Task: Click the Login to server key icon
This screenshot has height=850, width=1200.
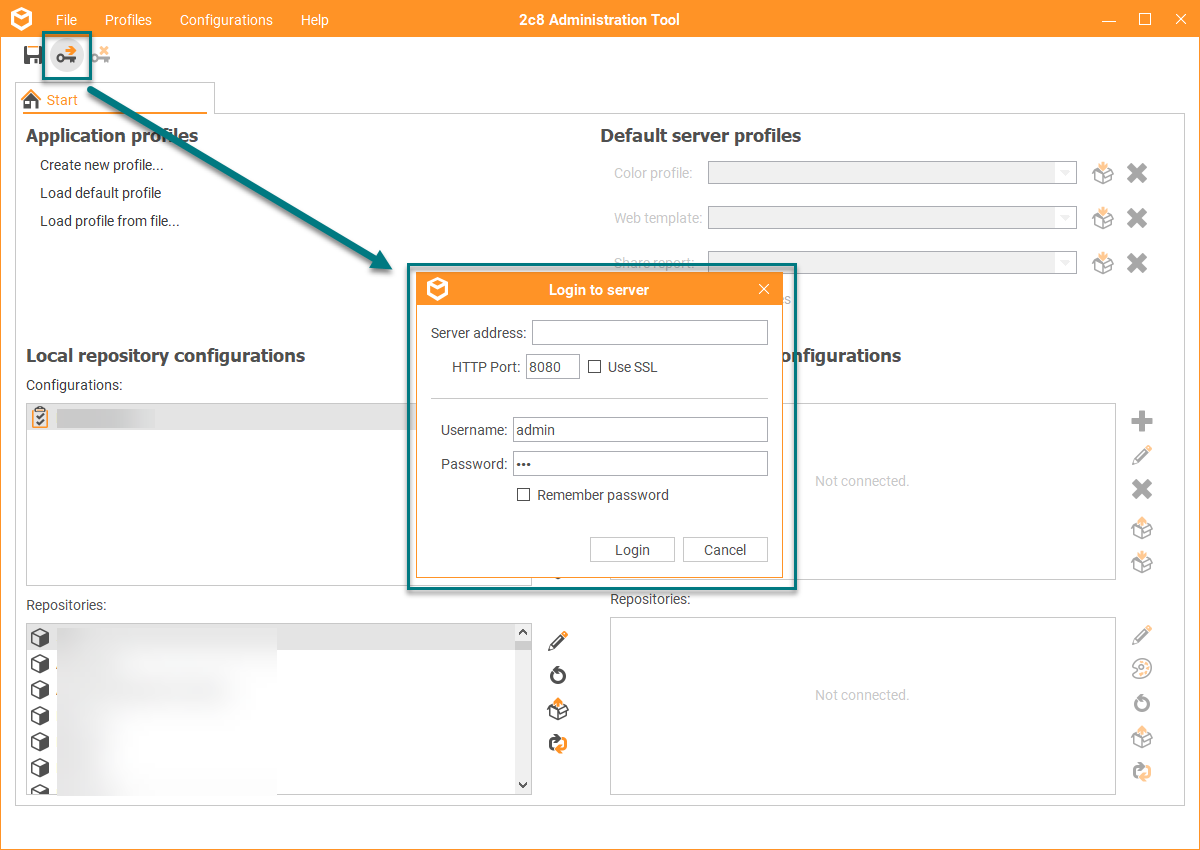Action: [x=67, y=56]
